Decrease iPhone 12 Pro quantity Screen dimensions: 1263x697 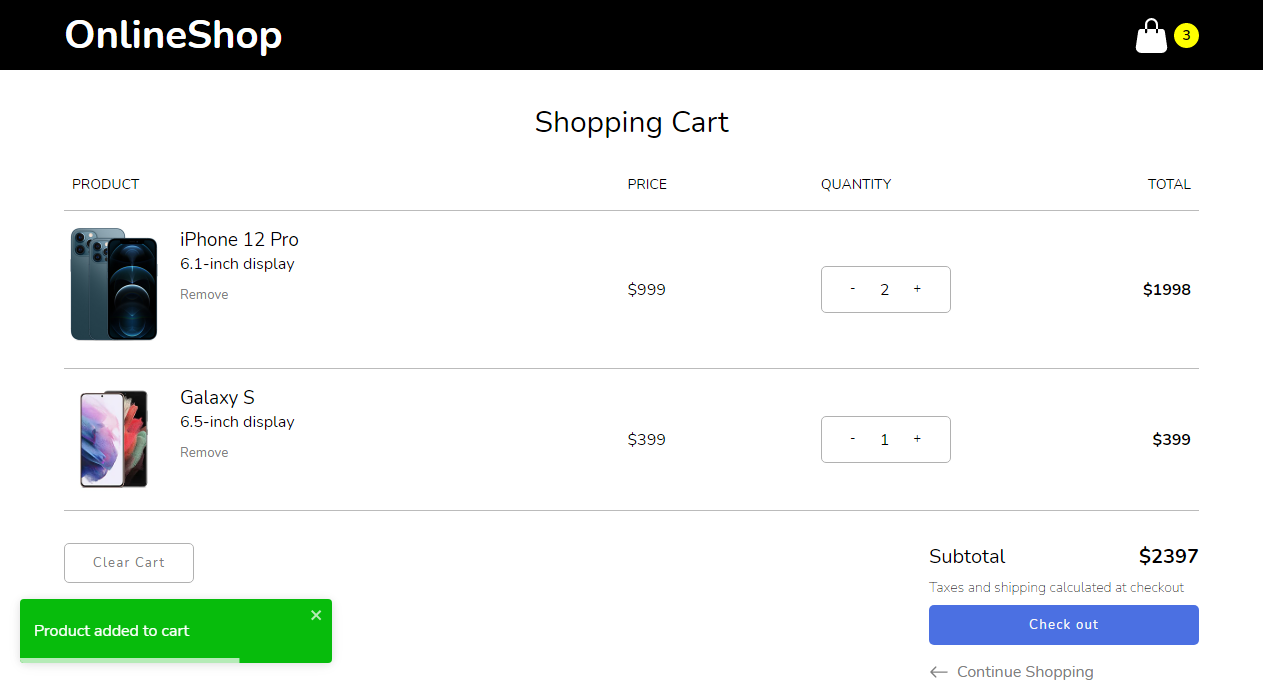(x=853, y=289)
